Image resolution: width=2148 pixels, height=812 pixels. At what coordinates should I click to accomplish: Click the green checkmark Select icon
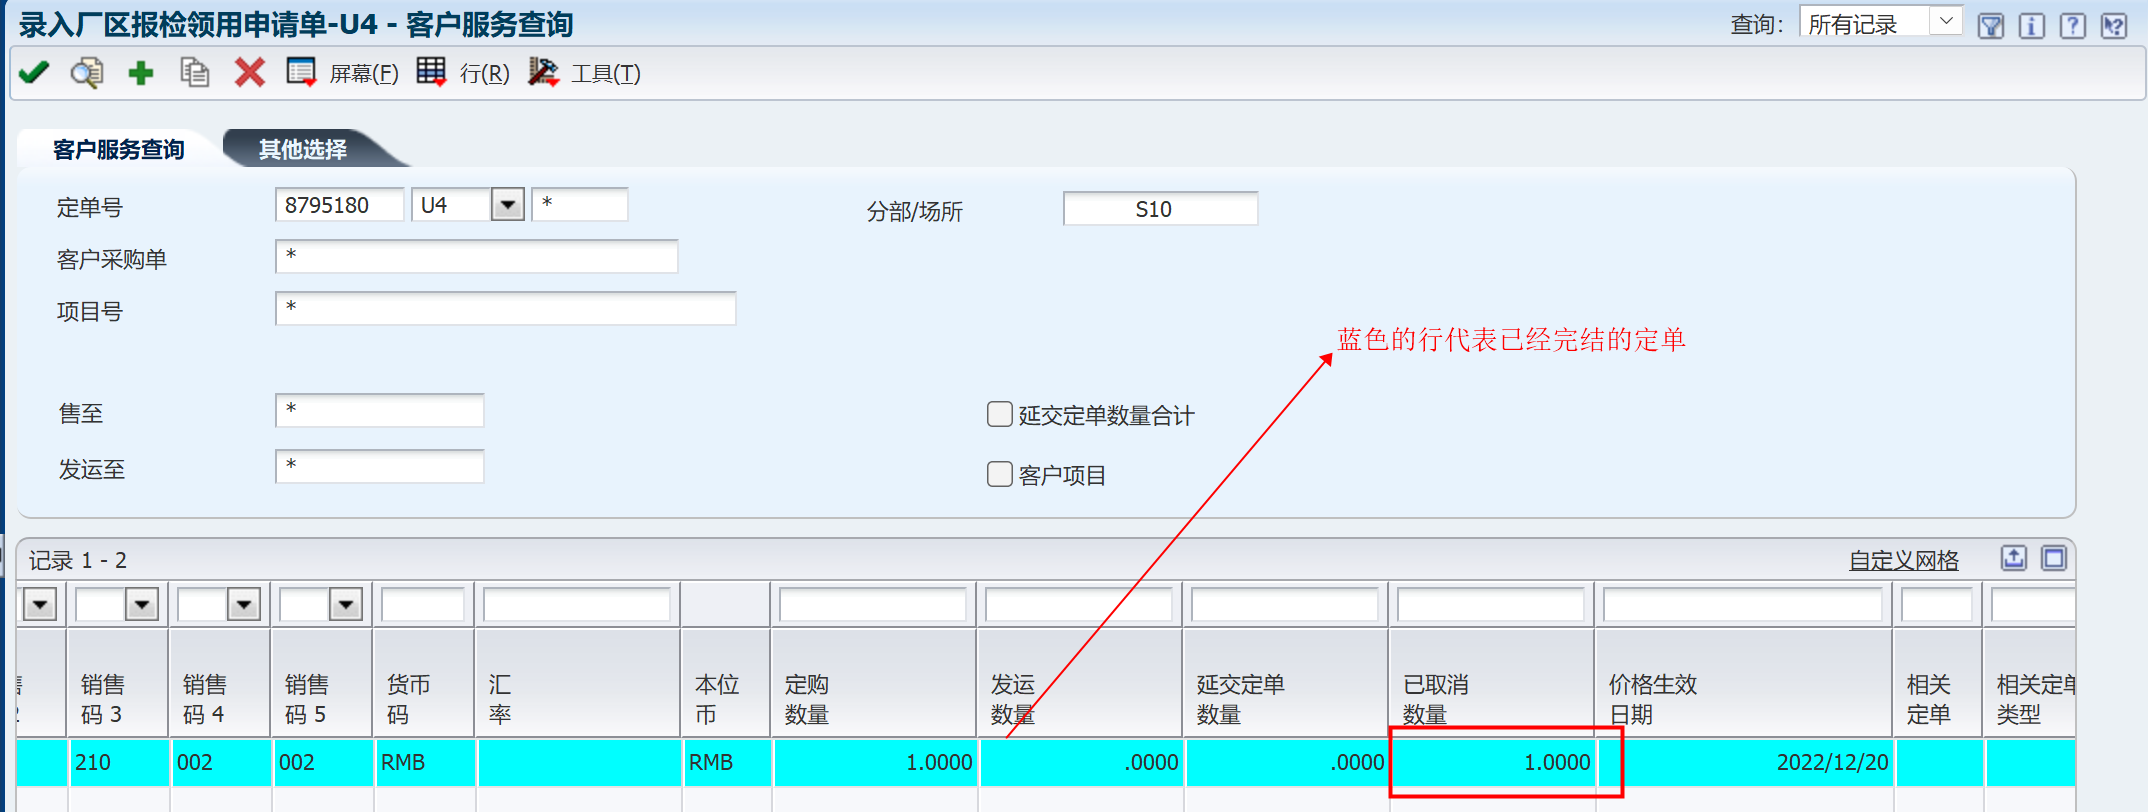click(x=34, y=72)
